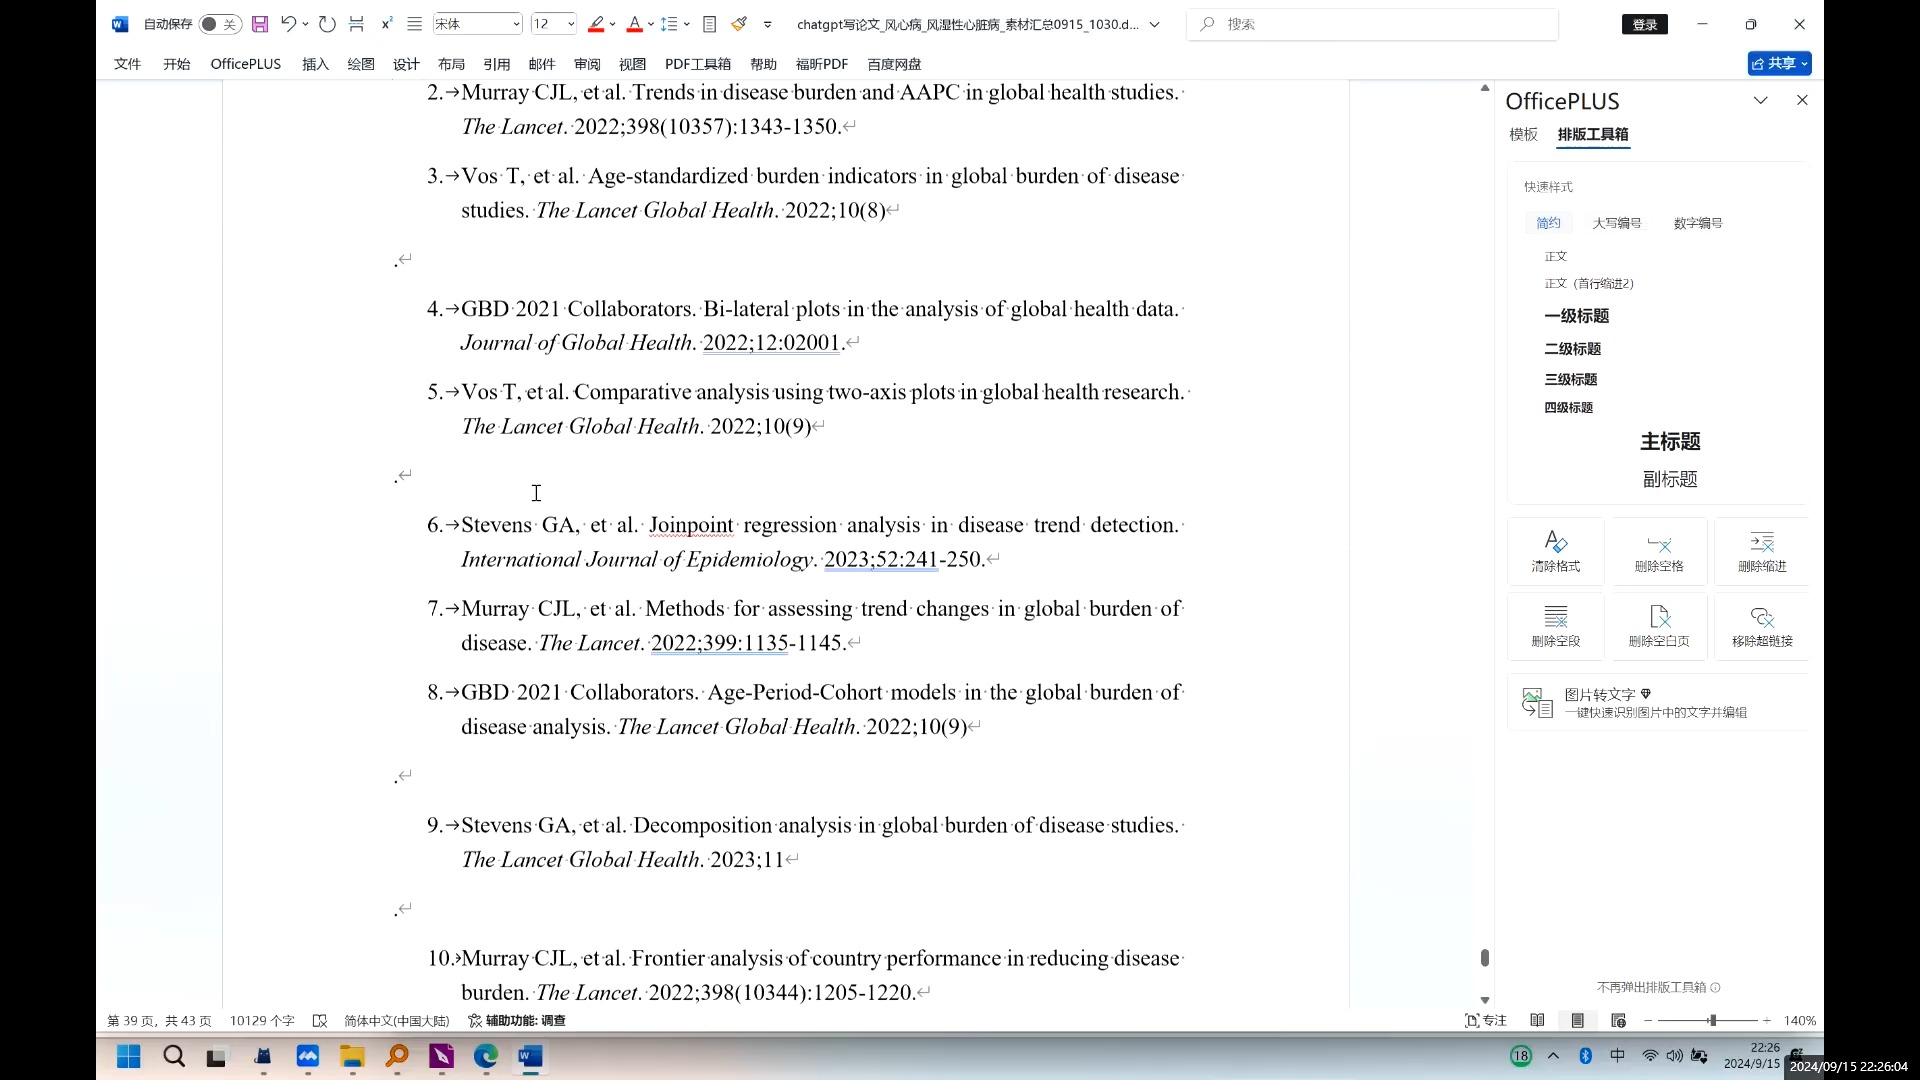Viewport: 1920px width, 1080px height.
Task: Click the text highlight color pen icon
Action: (596, 24)
